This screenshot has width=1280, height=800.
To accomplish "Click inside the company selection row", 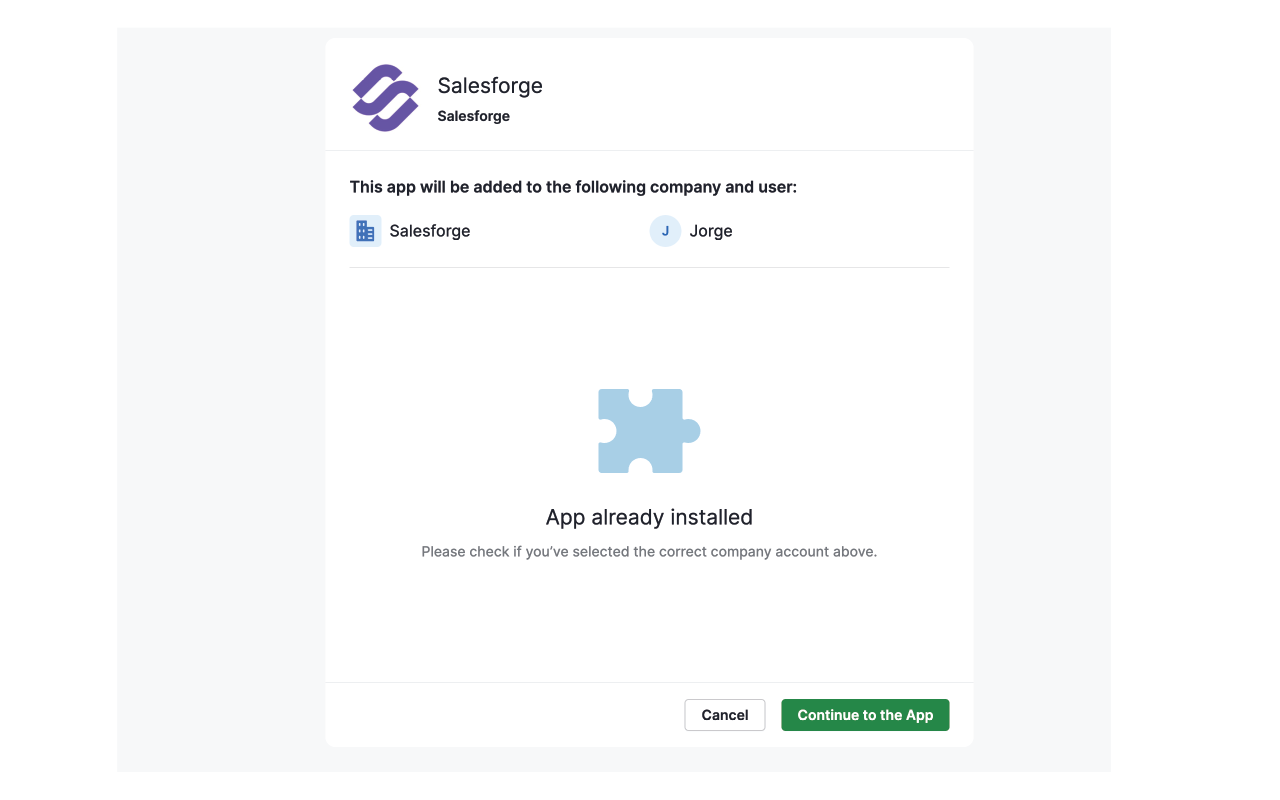I will click(x=450, y=230).
